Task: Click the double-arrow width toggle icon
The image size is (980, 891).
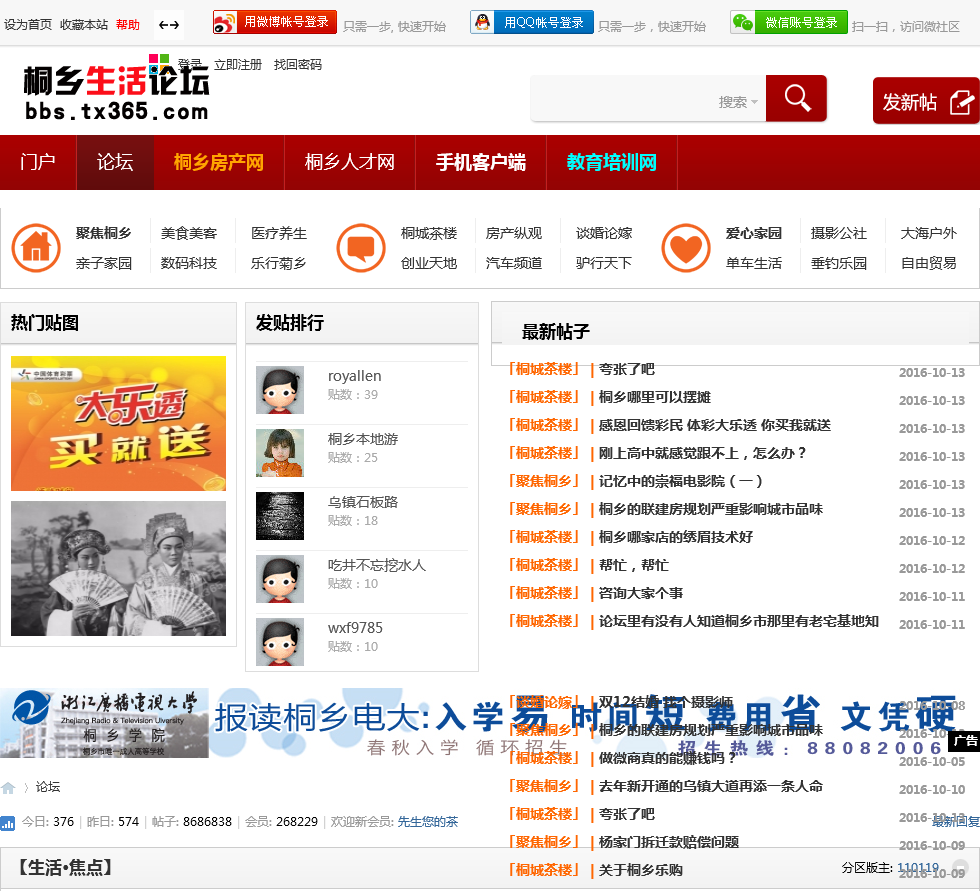Action: click(169, 25)
